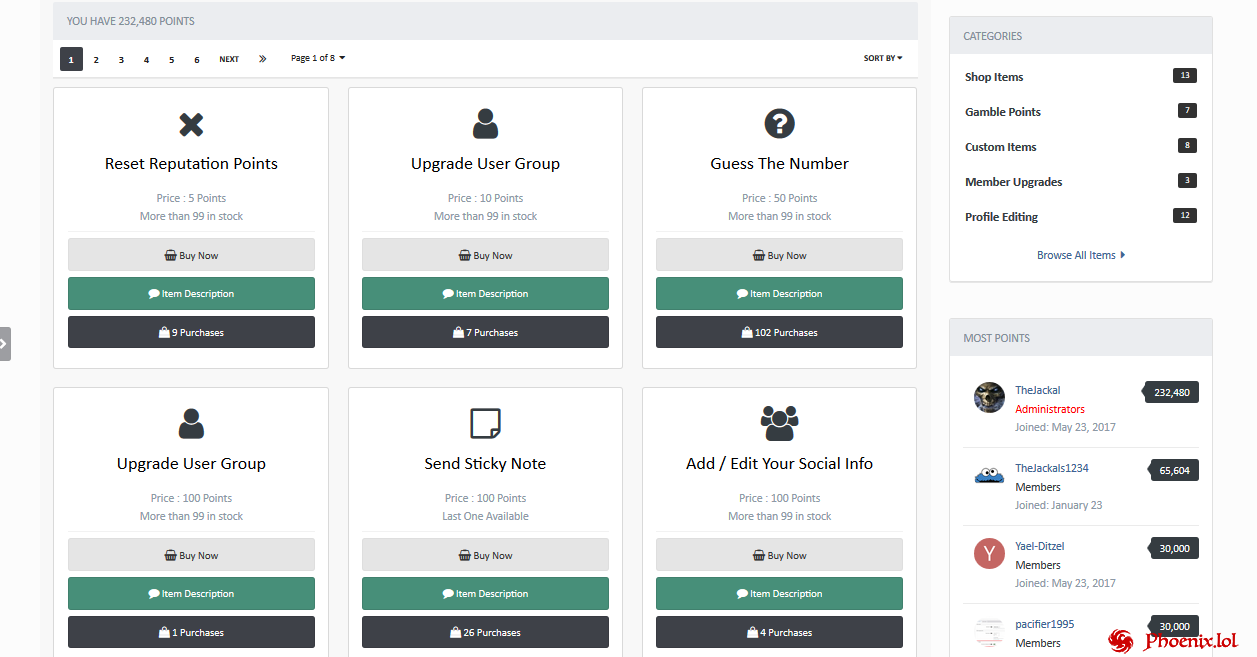The width and height of the screenshot is (1257, 657).
Task: Open the Sort By dropdown
Action: point(882,58)
